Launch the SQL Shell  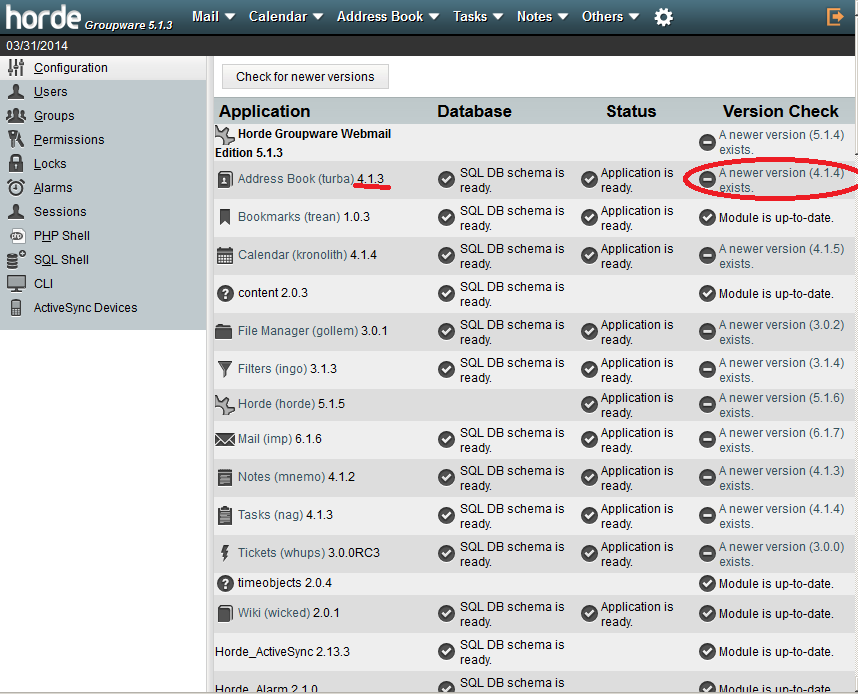(x=61, y=260)
